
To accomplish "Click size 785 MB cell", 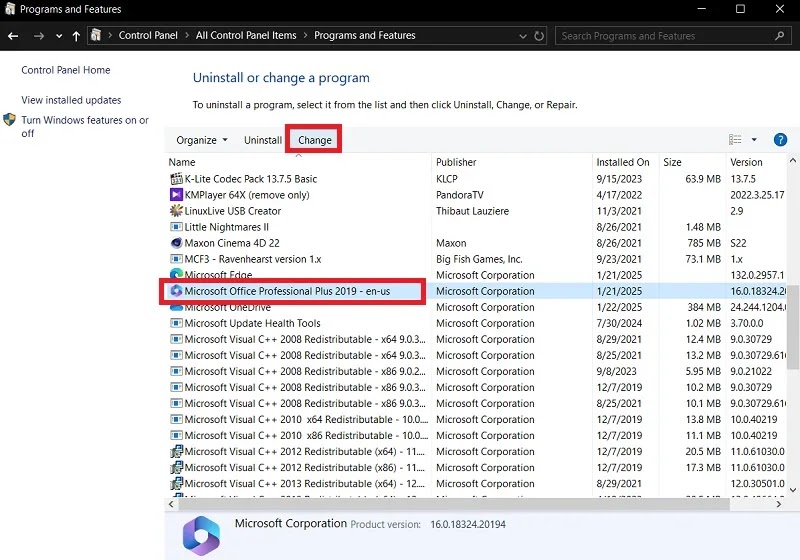I will tap(704, 243).
